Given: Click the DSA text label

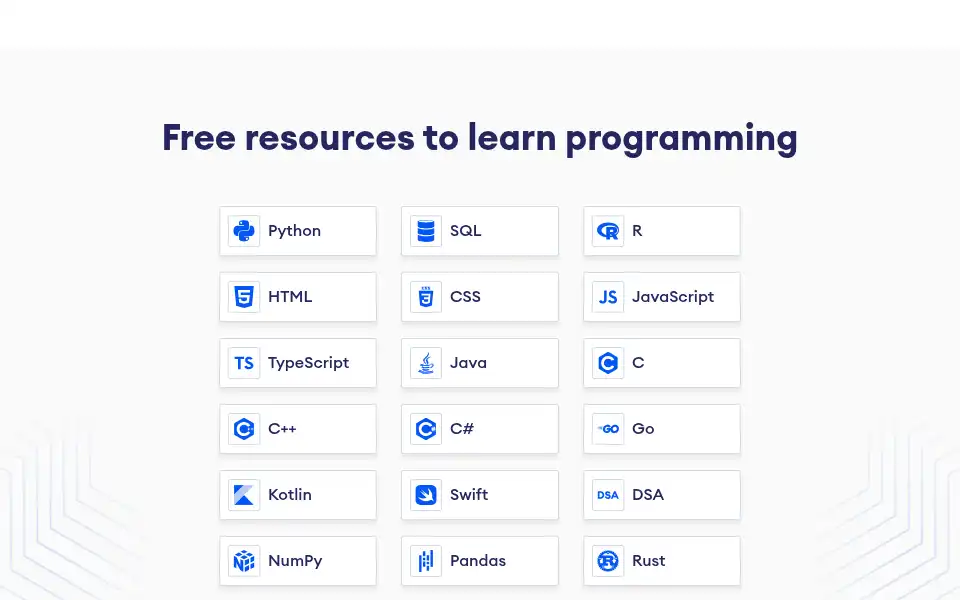Looking at the screenshot, I should (648, 495).
